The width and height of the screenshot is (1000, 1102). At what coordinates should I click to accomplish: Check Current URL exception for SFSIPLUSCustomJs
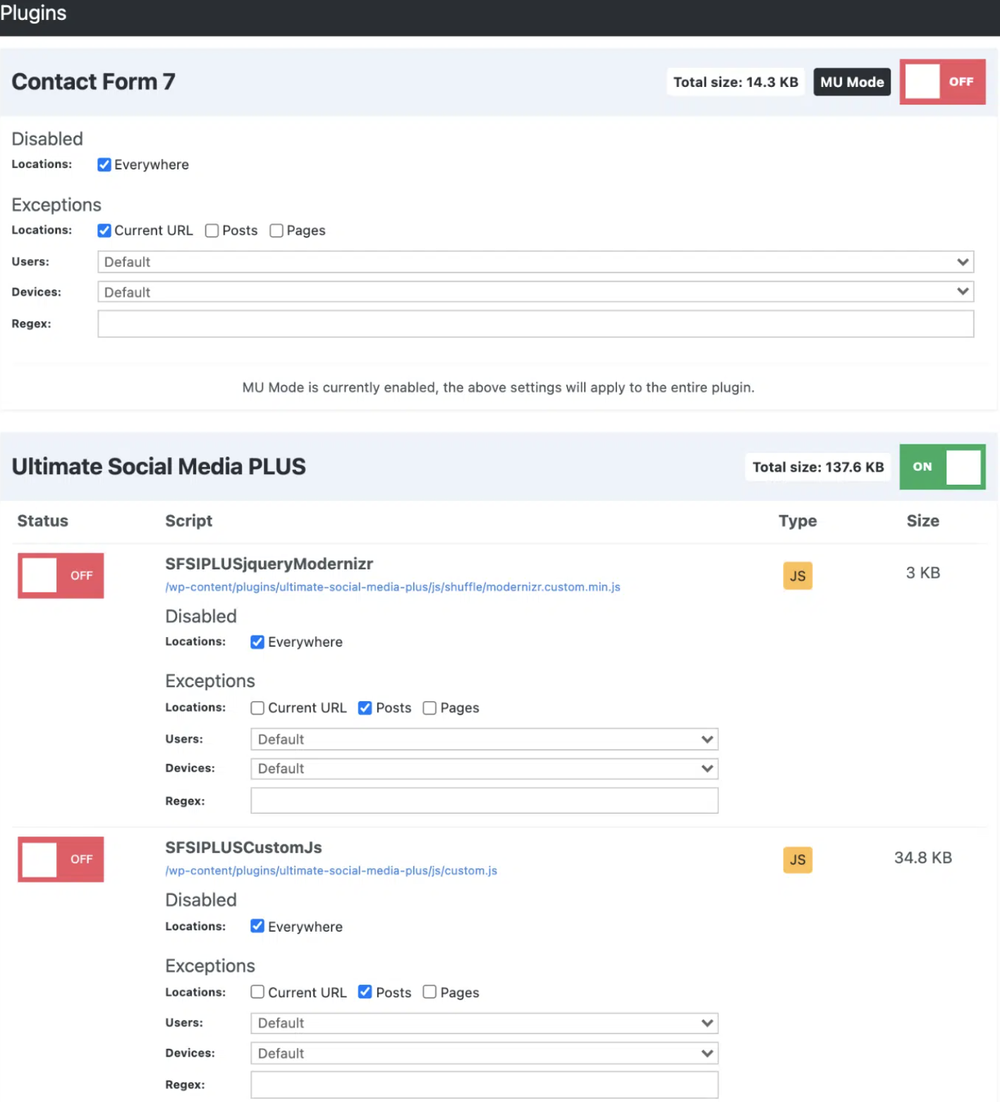(257, 992)
